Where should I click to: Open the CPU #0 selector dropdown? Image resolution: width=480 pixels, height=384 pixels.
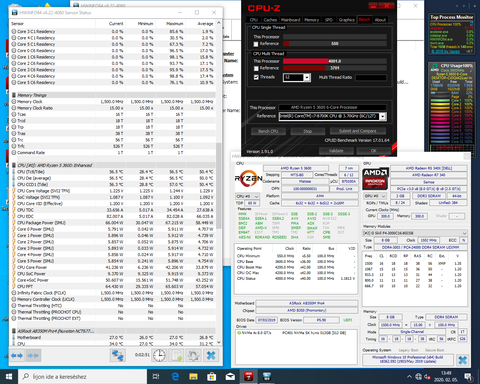click(x=247, y=196)
